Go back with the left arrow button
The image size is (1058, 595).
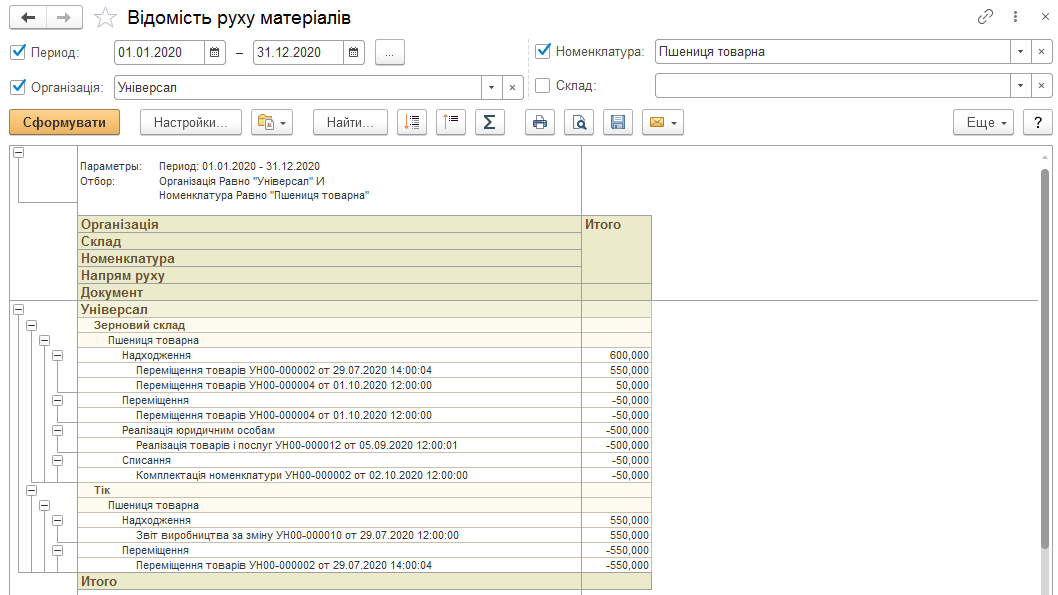coord(28,18)
